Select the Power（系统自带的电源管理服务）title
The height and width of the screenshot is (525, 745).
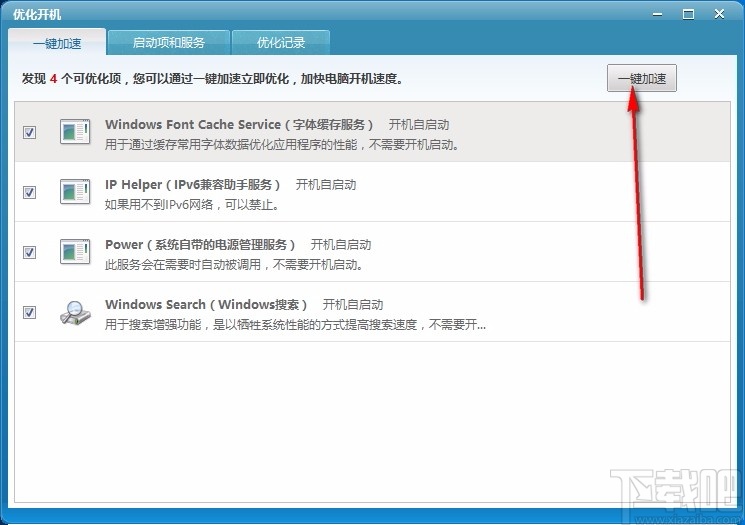tap(200, 244)
